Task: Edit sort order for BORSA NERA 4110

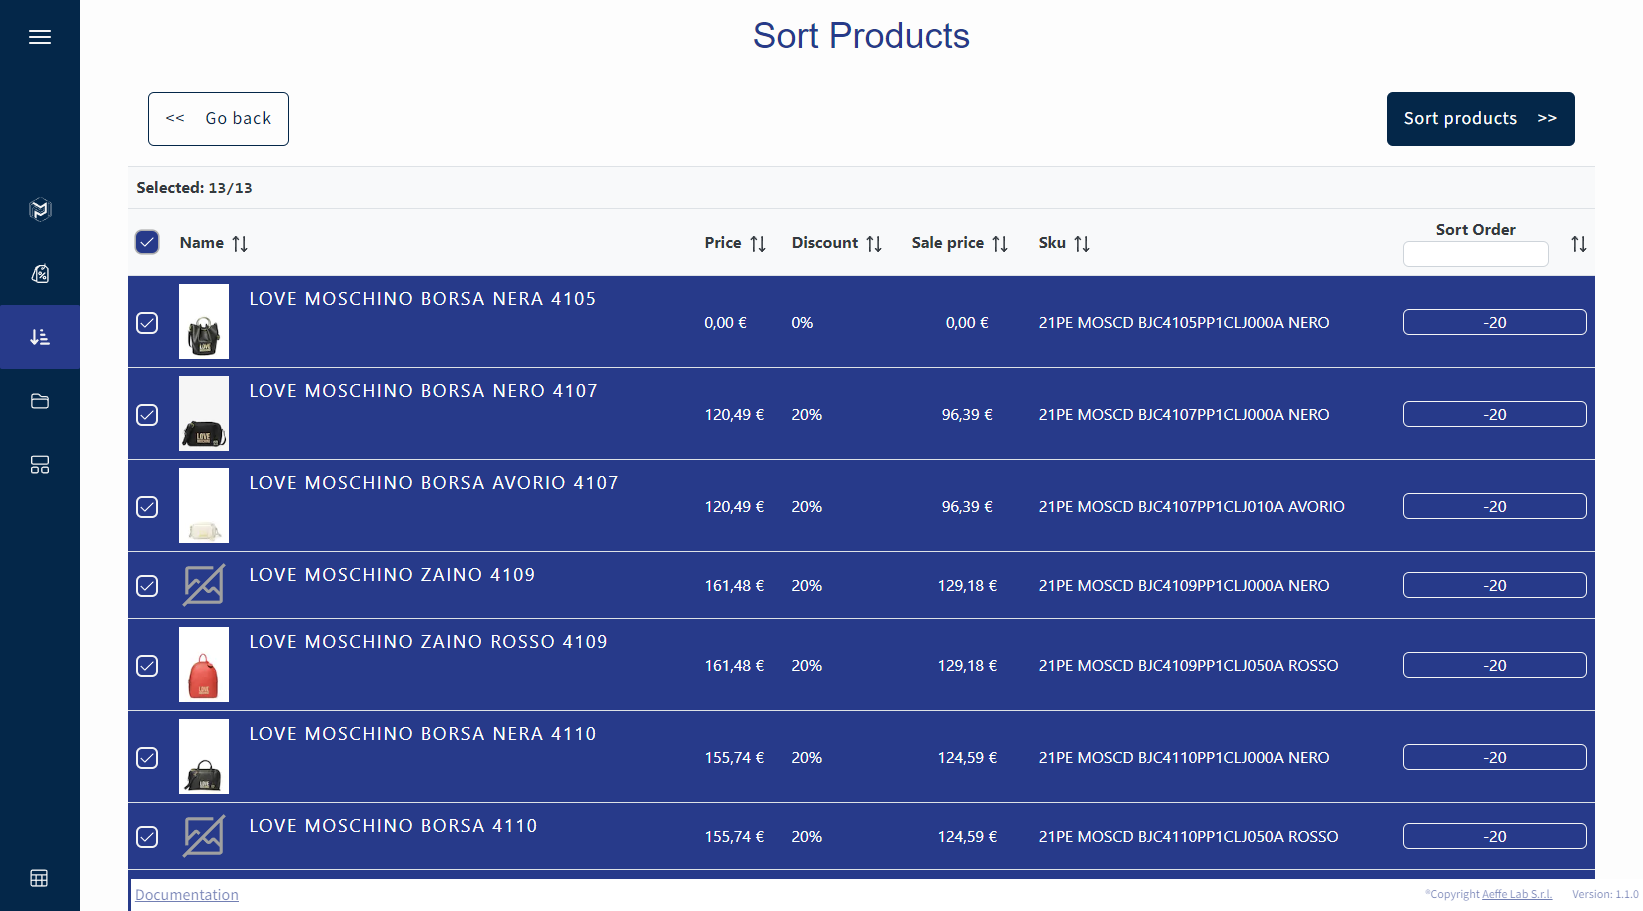Action: [x=1494, y=757]
